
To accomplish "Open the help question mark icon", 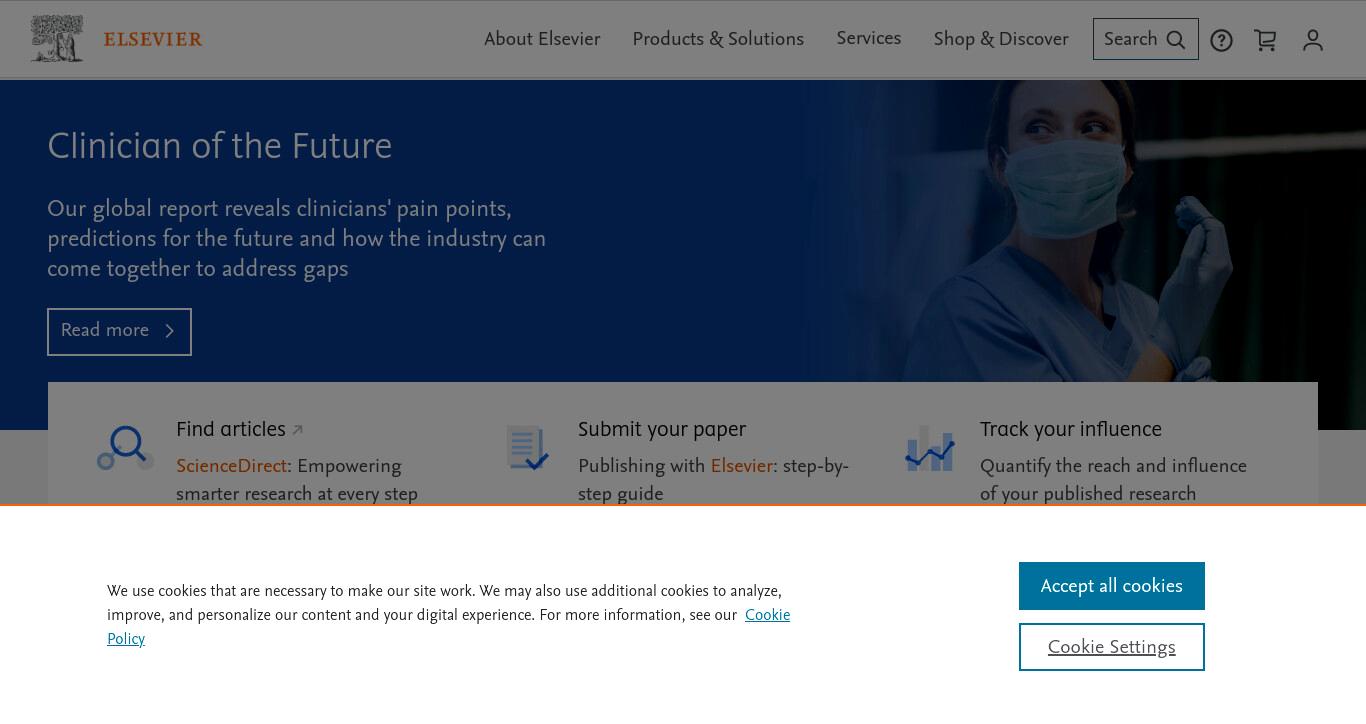I will coord(1221,40).
